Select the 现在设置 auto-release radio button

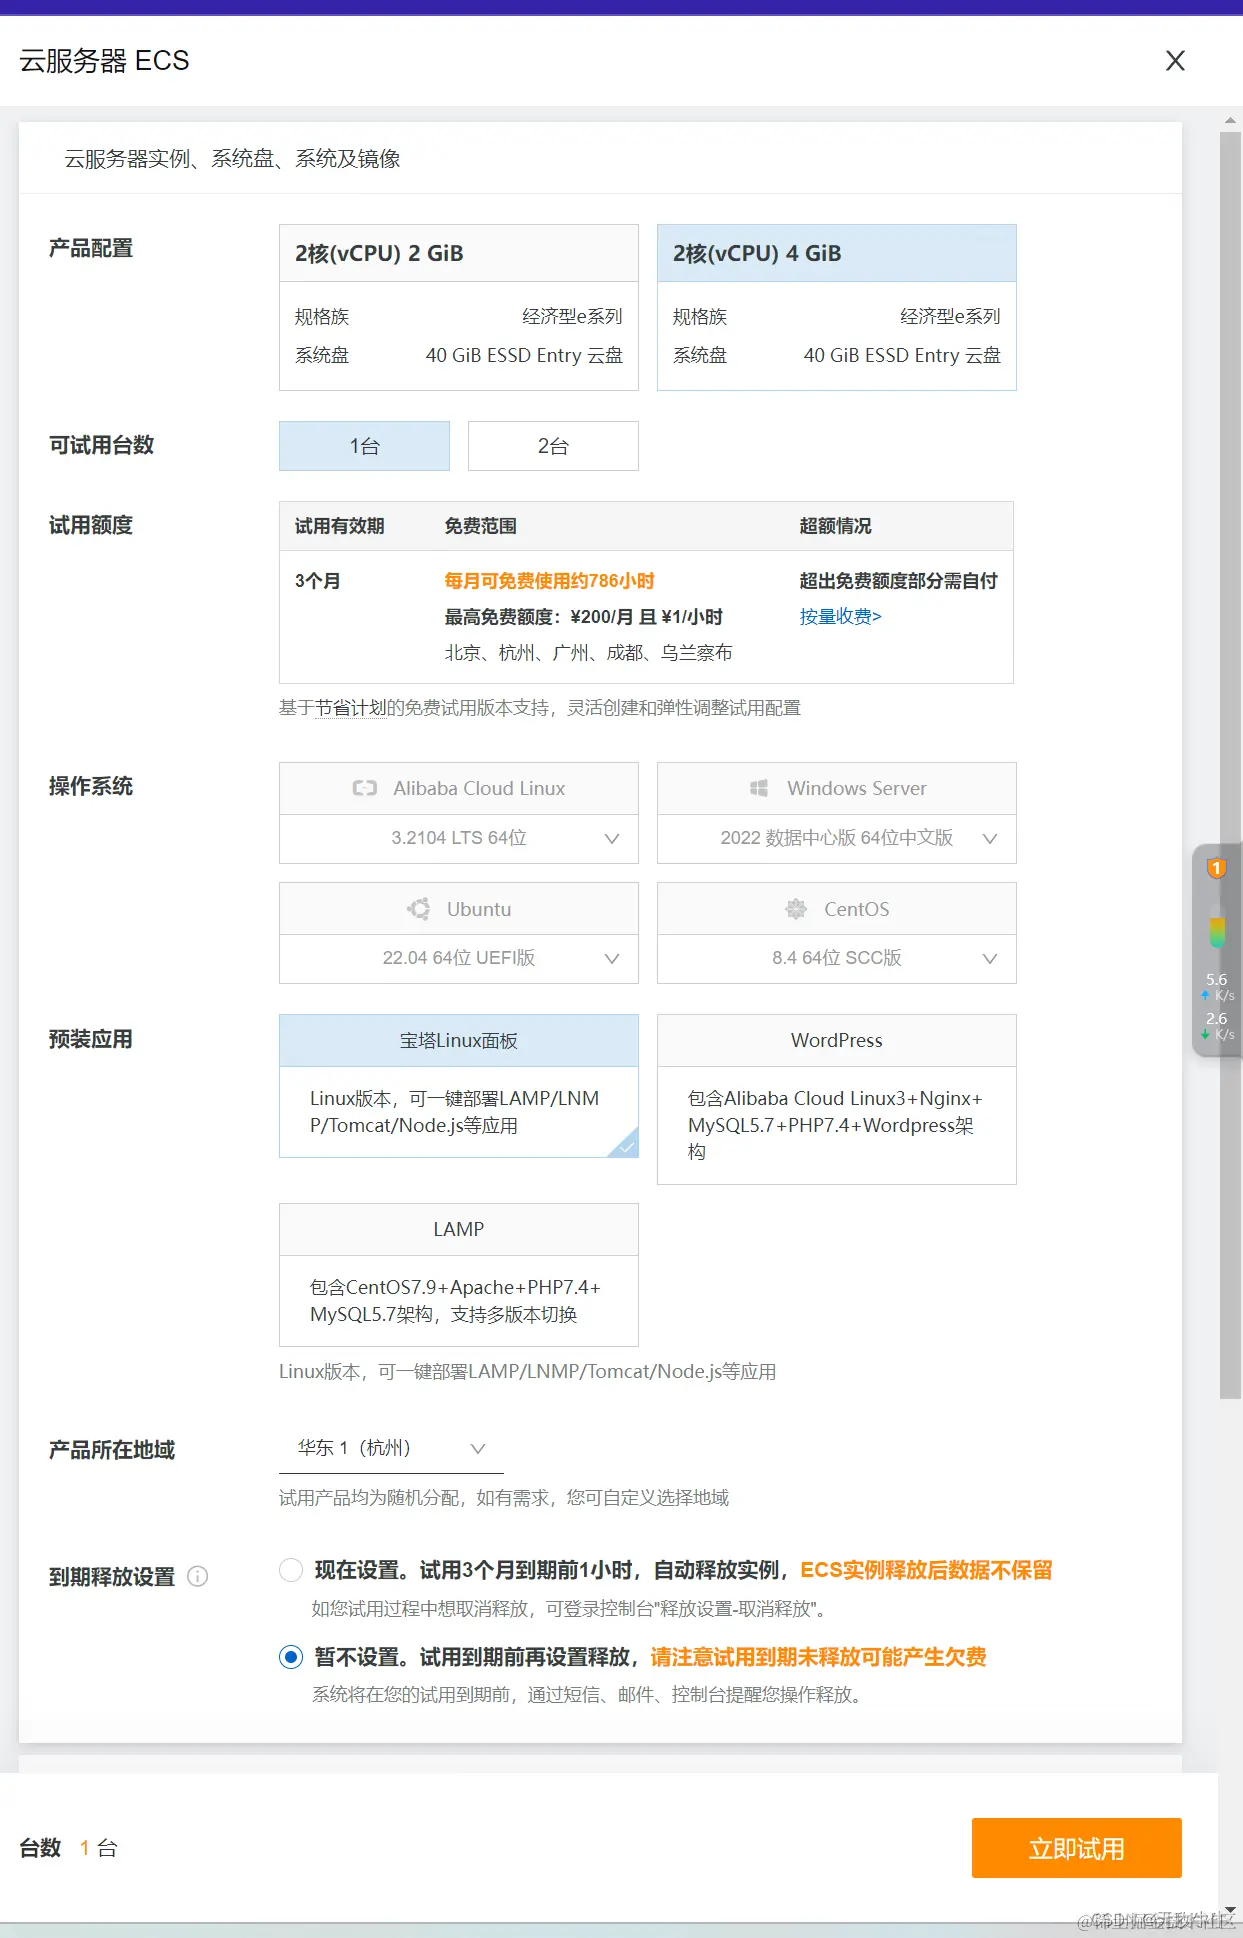[291, 1570]
